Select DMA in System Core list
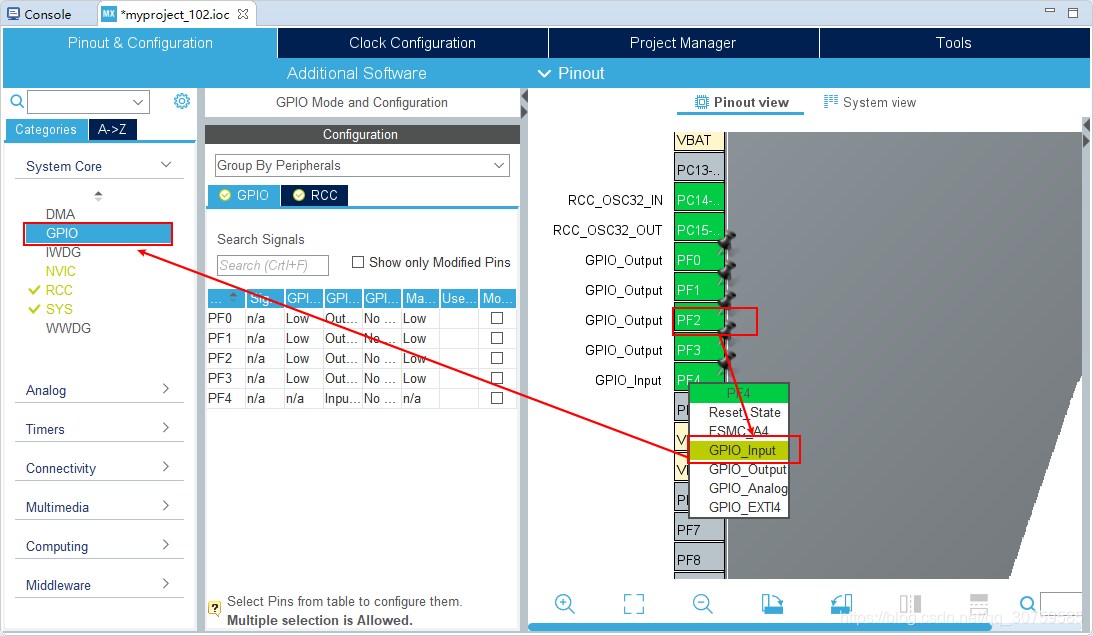The image size is (1093, 636). click(x=60, y=214)
